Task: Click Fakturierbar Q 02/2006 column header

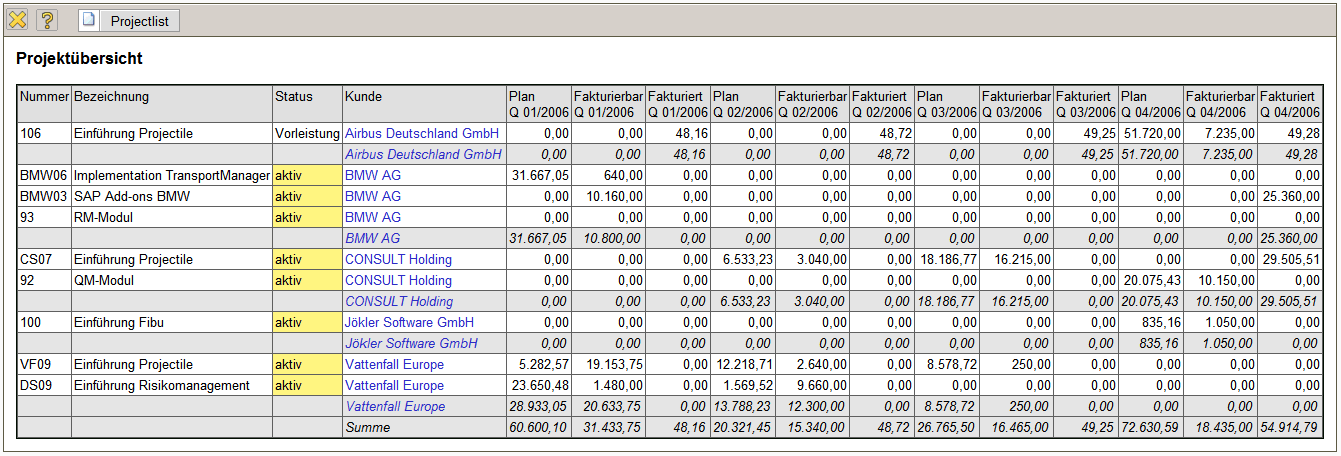Action: (812, 105)
